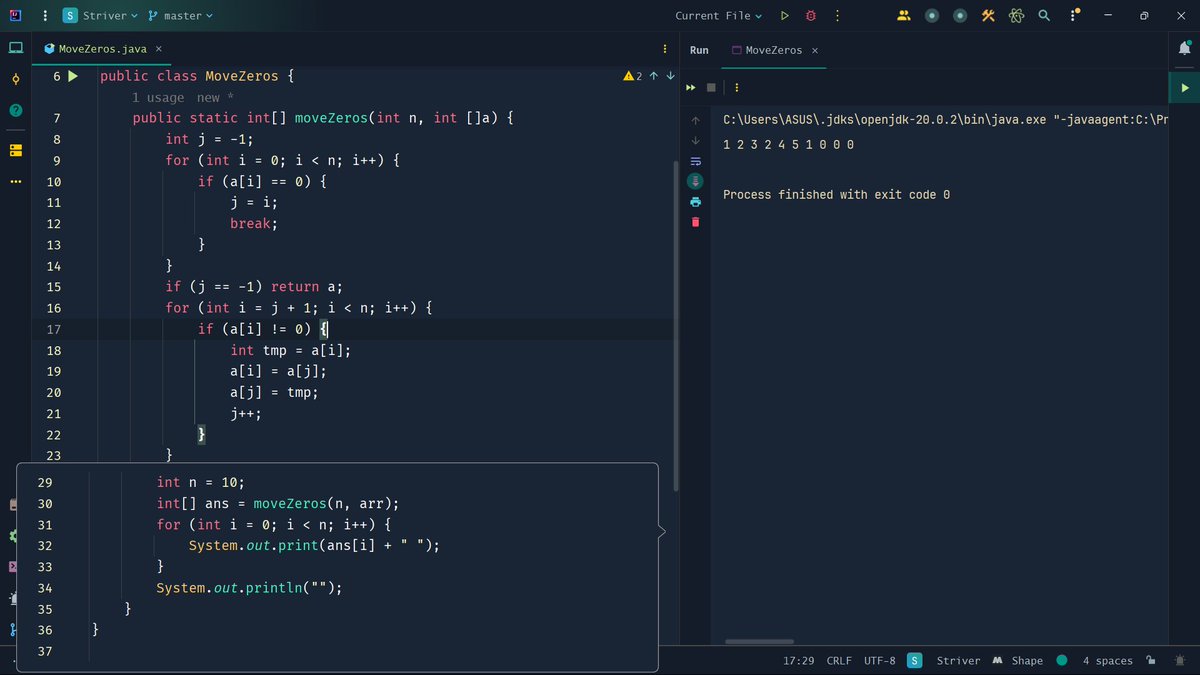
Task: Open the IDE main menu hamburger icon
Action: pyautogui.click(x=46, y=16)
